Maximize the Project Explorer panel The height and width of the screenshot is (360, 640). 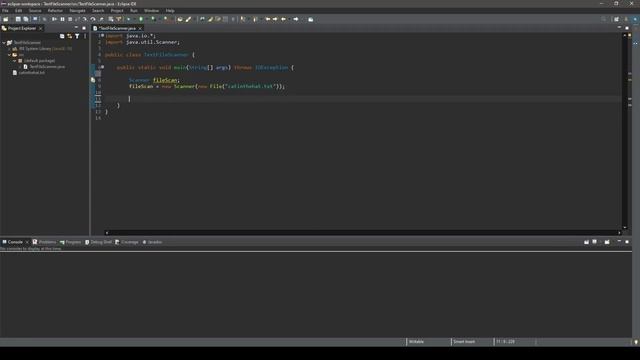(x=84, y=28)
